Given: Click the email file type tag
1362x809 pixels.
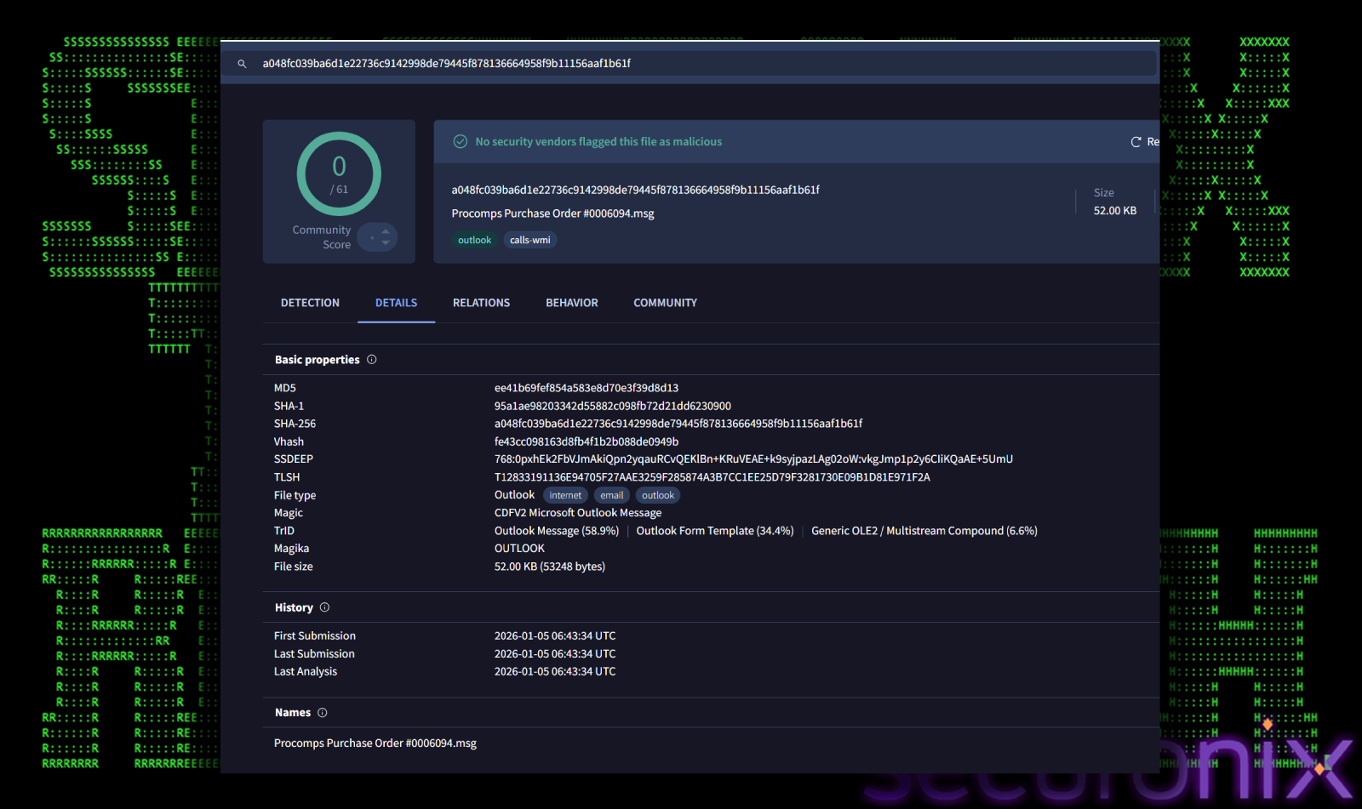Looking at the screenshot, I should click(611, 495).
